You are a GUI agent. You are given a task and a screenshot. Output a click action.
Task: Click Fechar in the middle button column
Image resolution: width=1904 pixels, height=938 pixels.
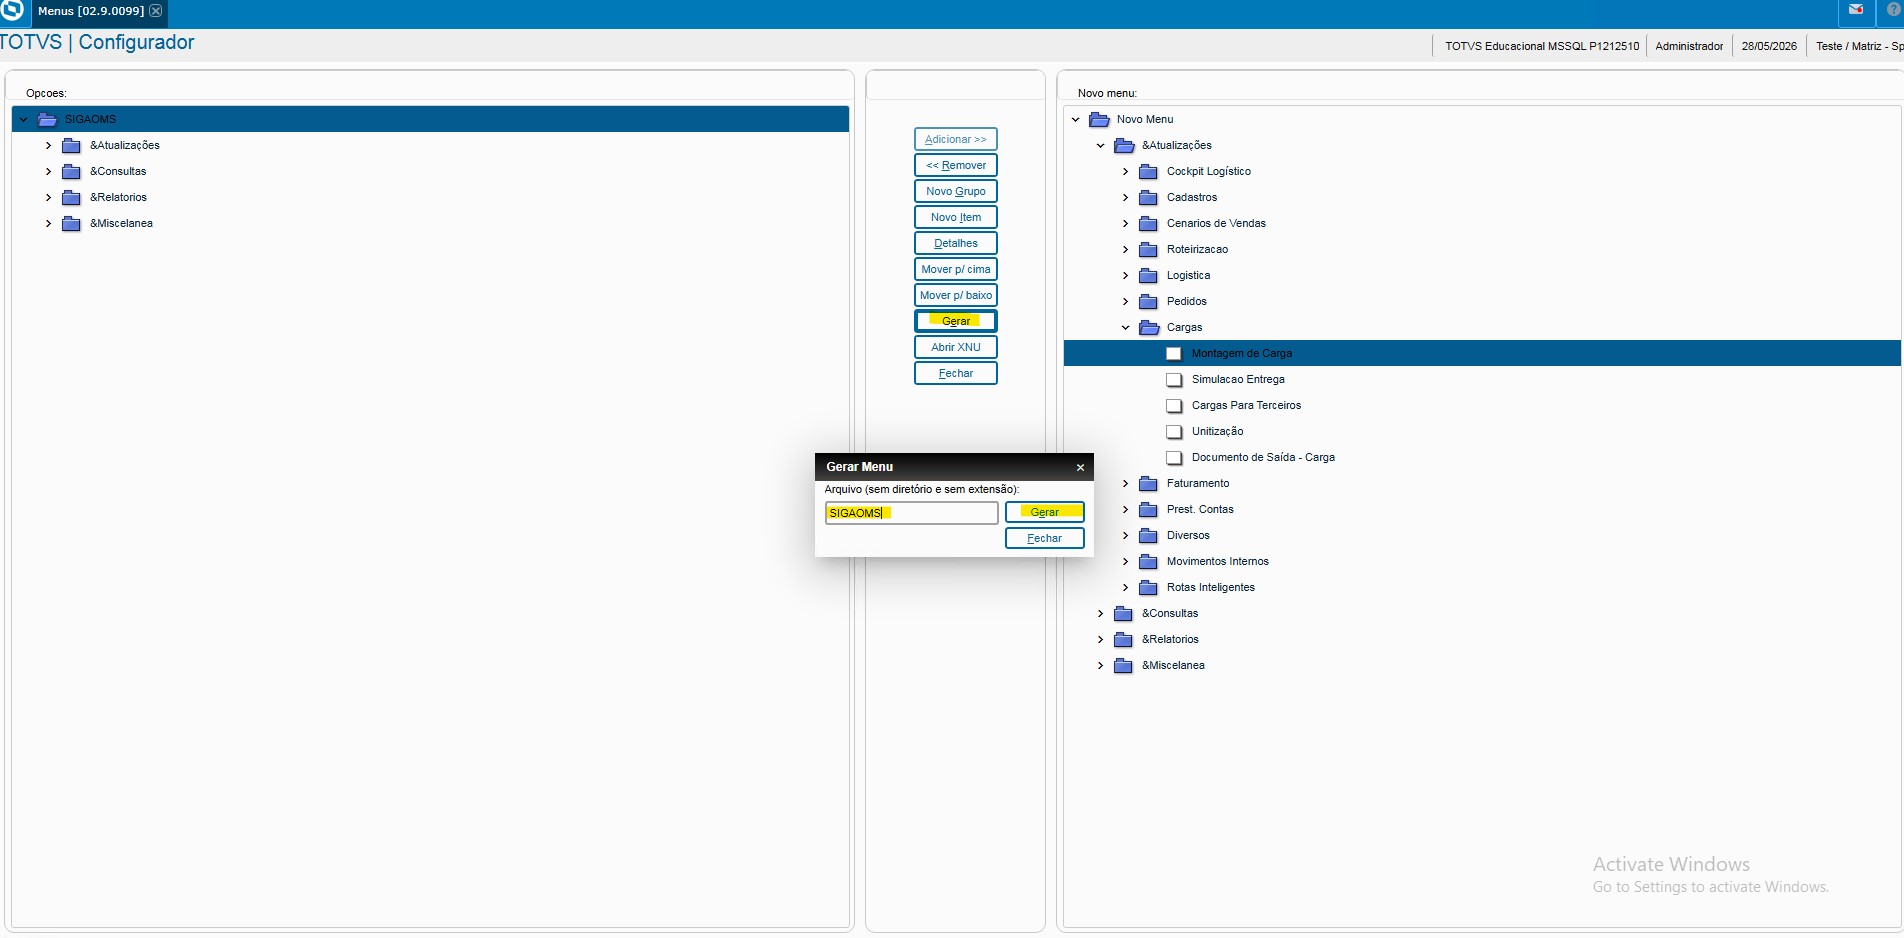pyautogui.click(x=956, y=373)
